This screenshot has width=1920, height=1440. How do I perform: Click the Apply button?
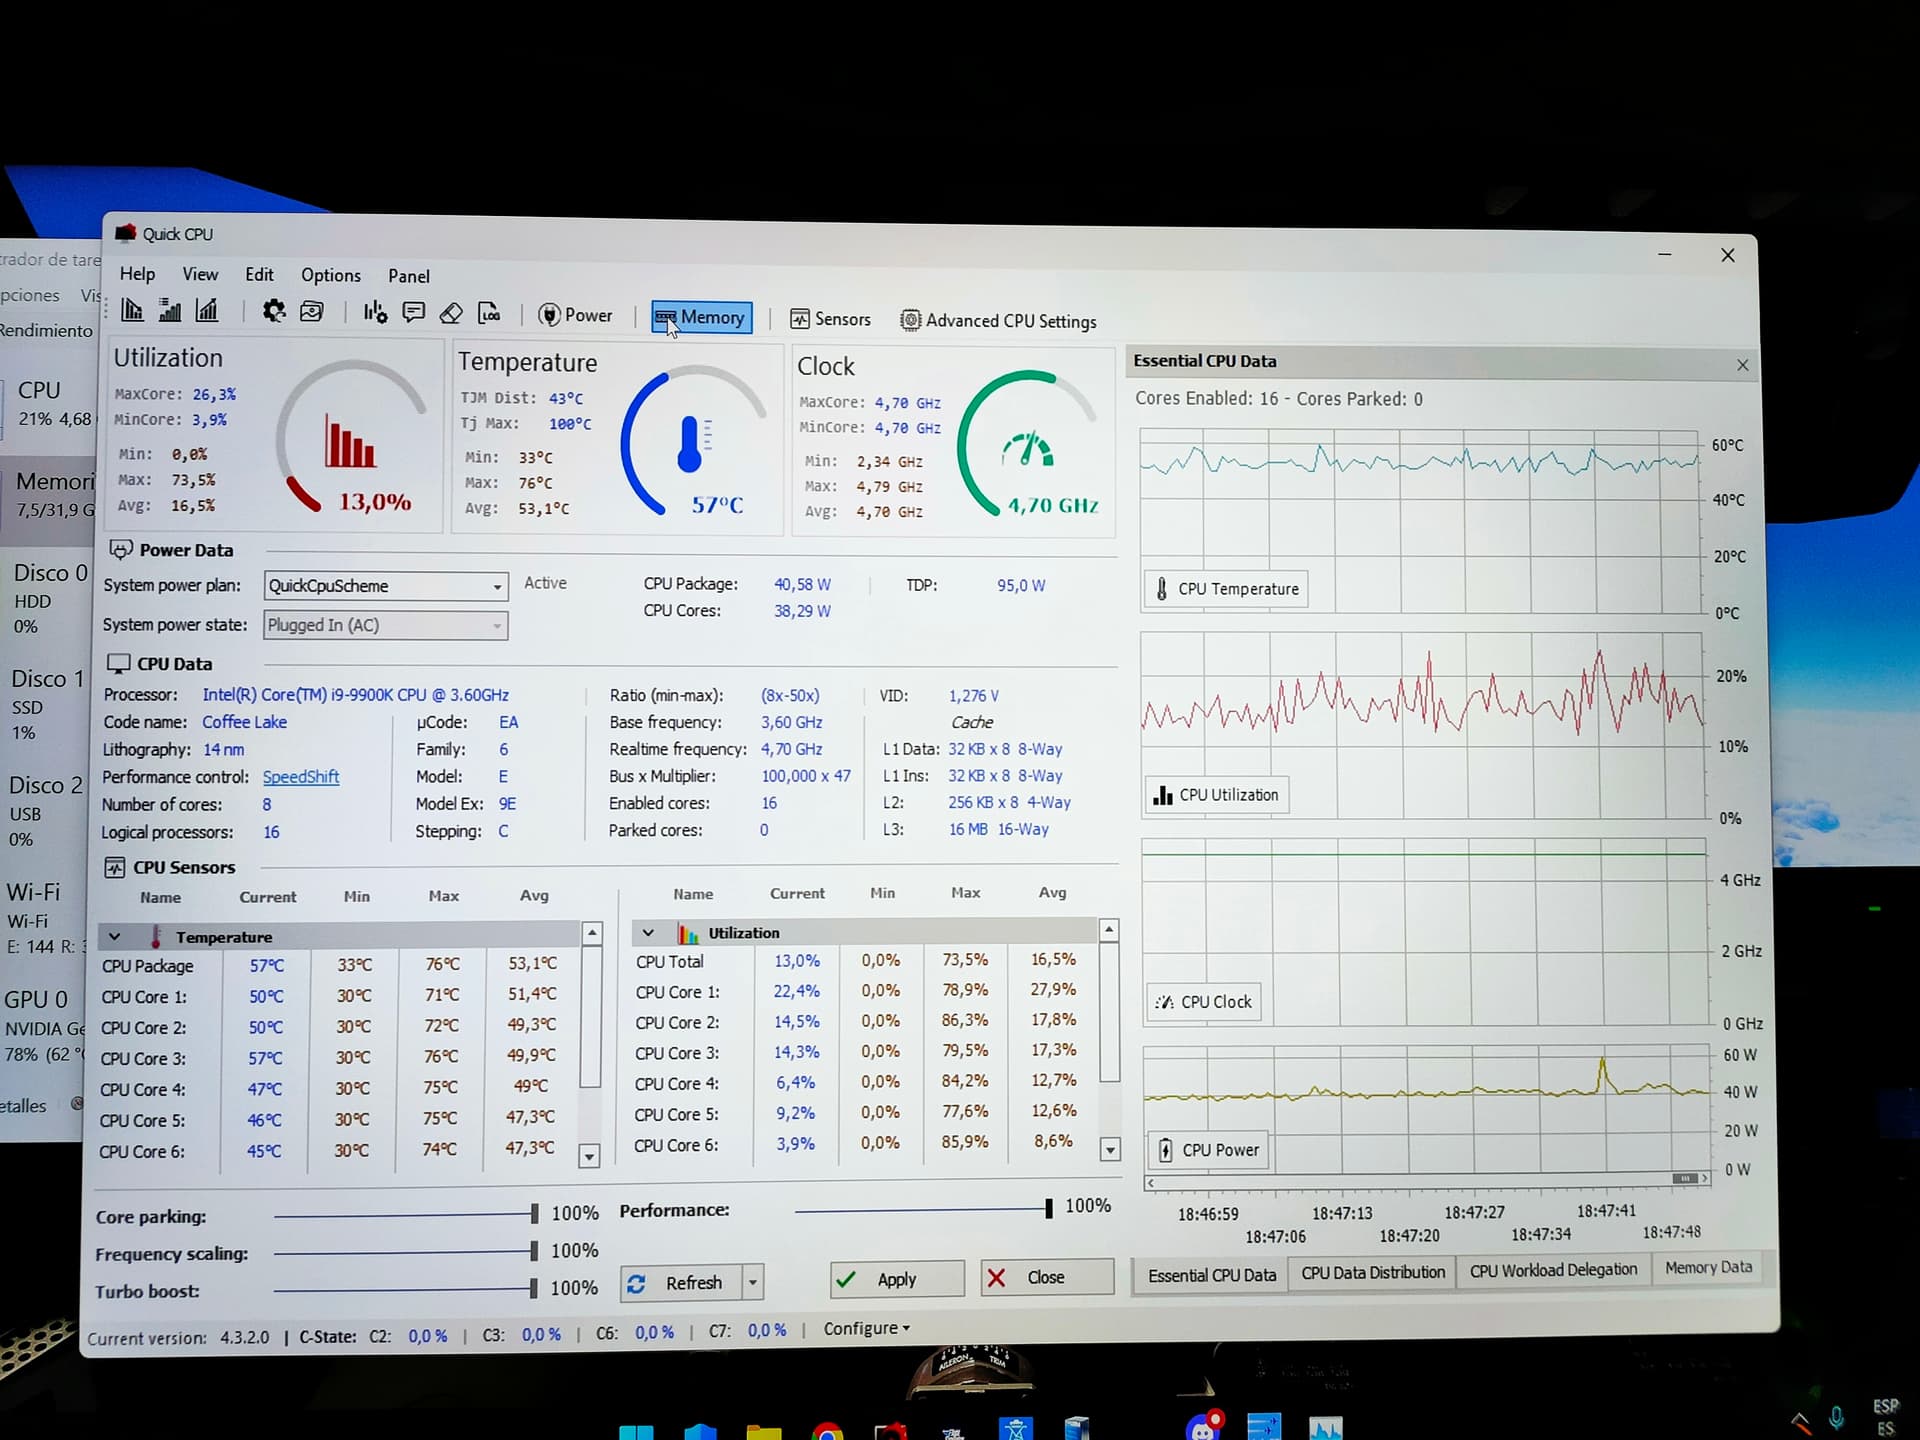897,1279
